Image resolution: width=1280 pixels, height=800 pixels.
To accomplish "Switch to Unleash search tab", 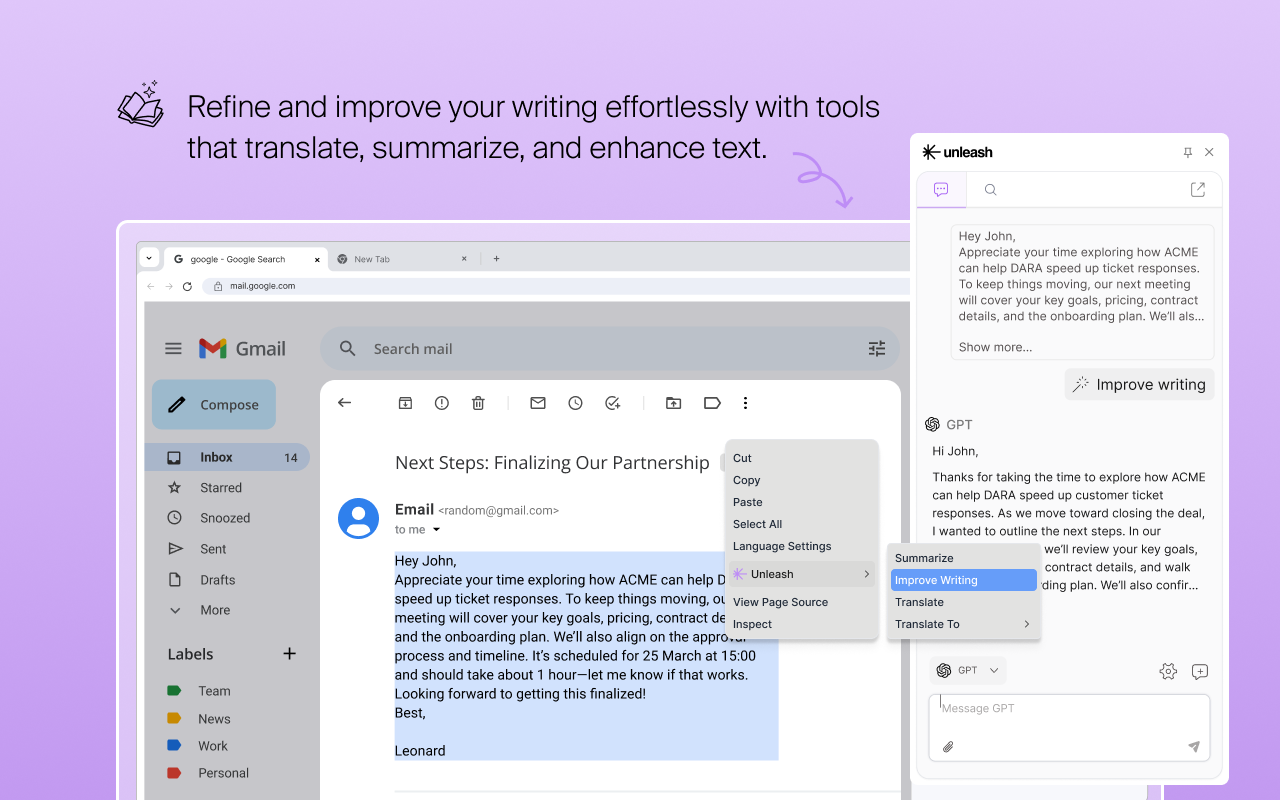I will (x=990, y=190).
